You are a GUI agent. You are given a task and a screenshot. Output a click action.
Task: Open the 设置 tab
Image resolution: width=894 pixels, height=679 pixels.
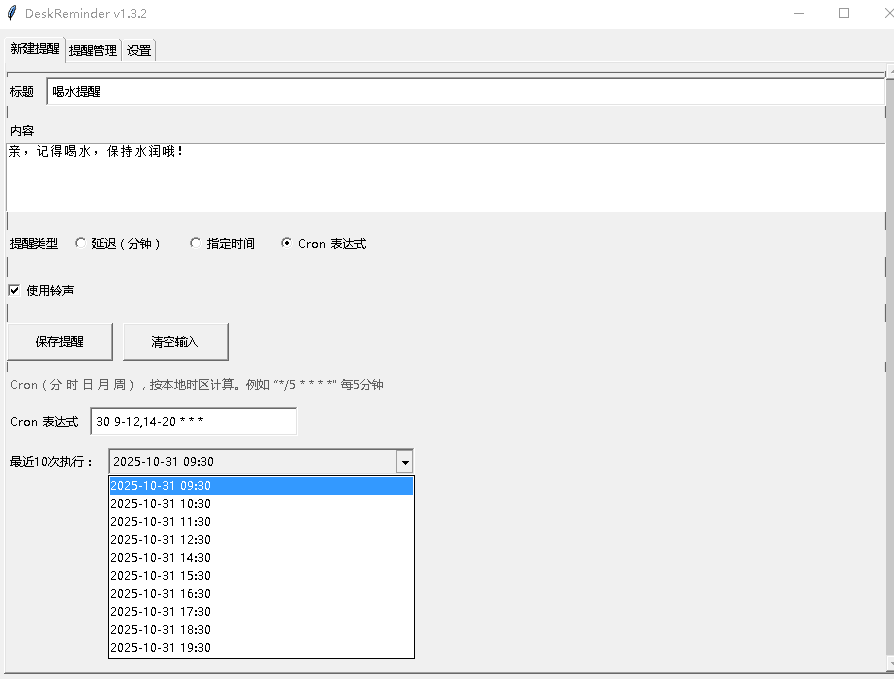(x=139, y=50)
